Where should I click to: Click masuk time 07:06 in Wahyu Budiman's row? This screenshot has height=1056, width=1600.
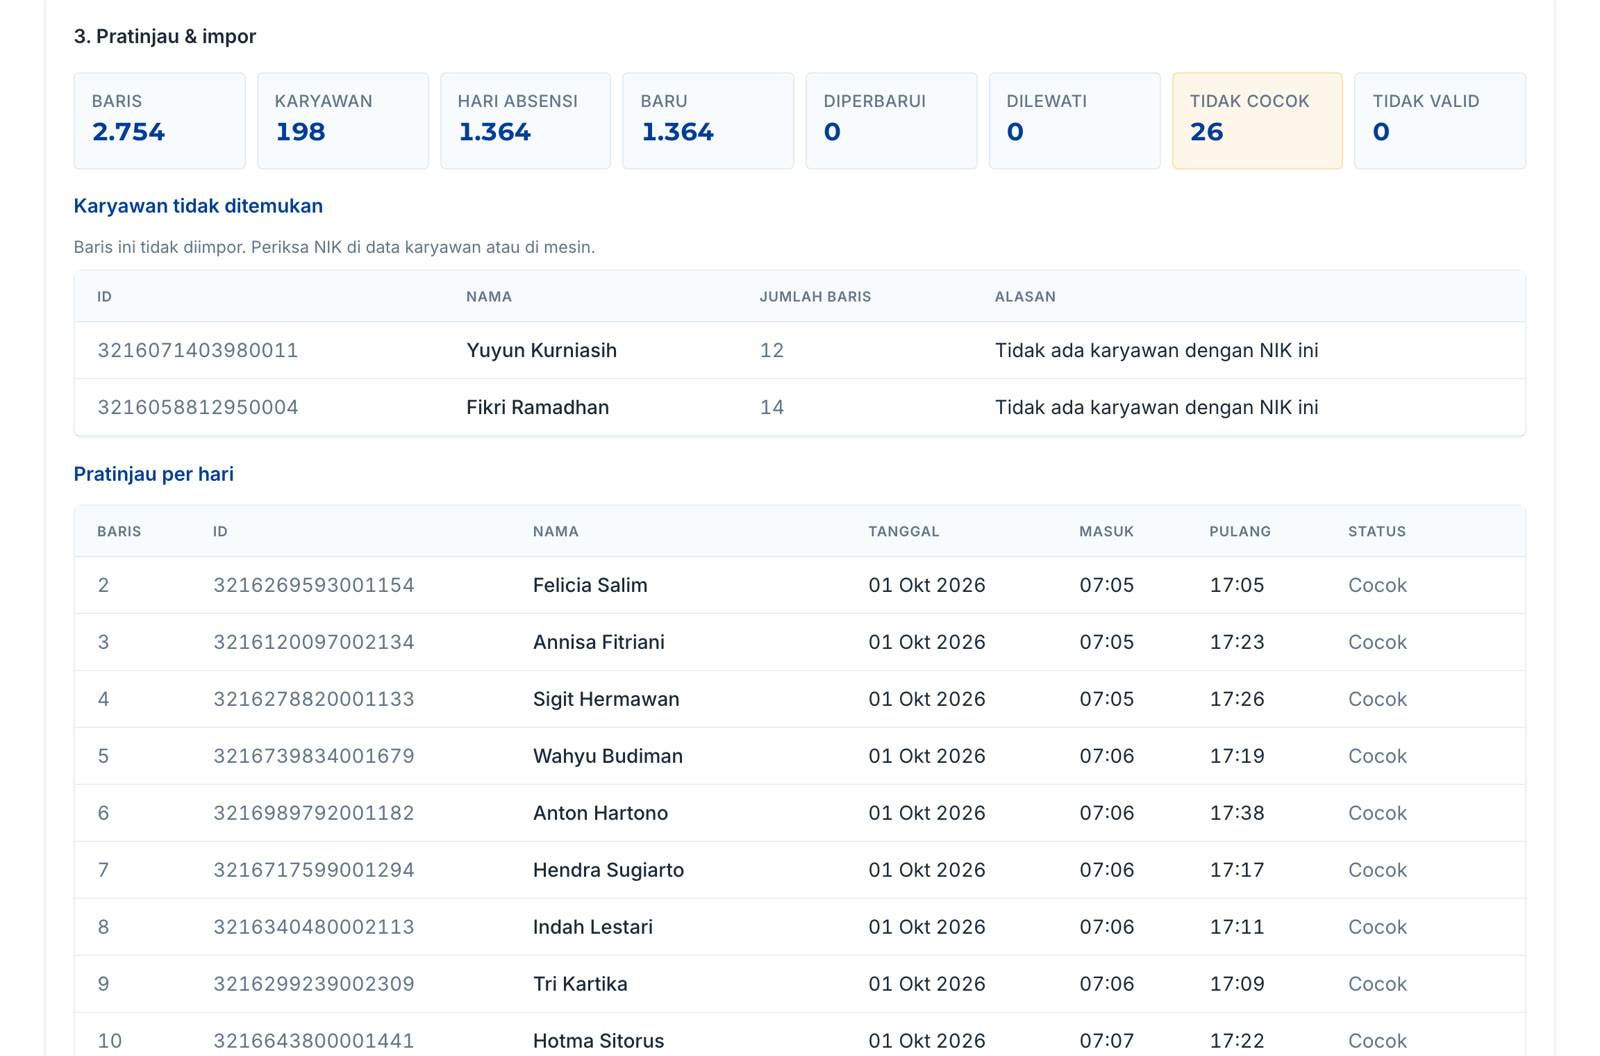coord(1107,756)
